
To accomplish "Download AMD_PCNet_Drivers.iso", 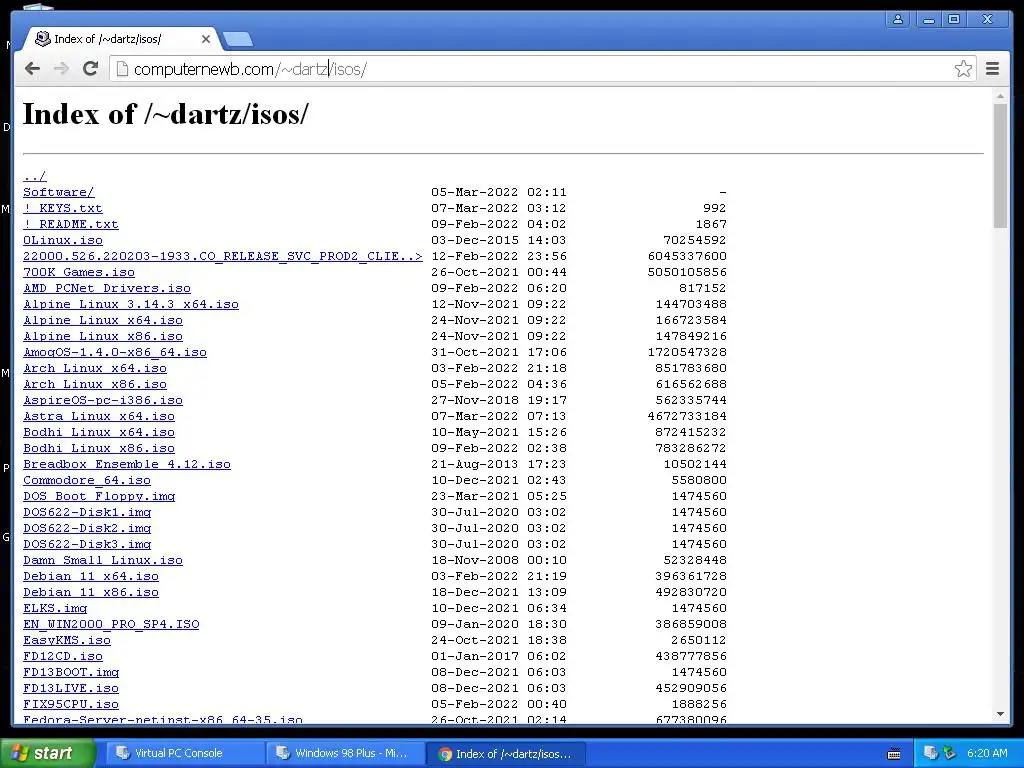I will (107, 288).
